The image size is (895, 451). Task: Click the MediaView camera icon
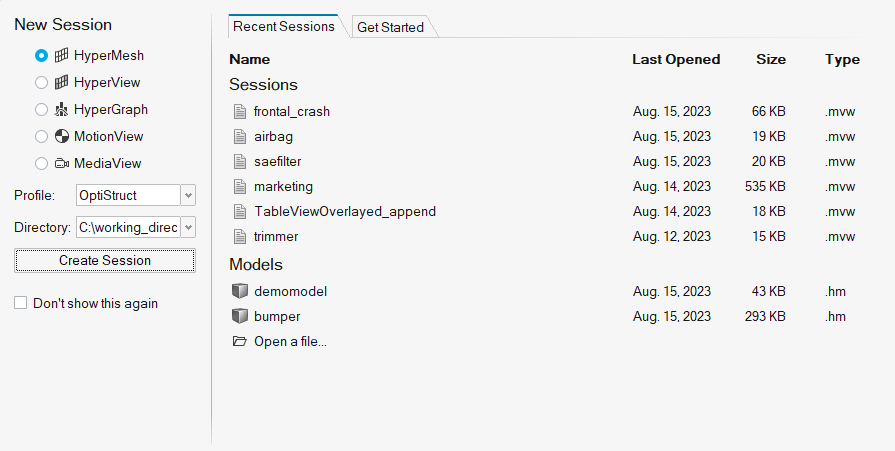pyautogui.click(x=62, y=163)
